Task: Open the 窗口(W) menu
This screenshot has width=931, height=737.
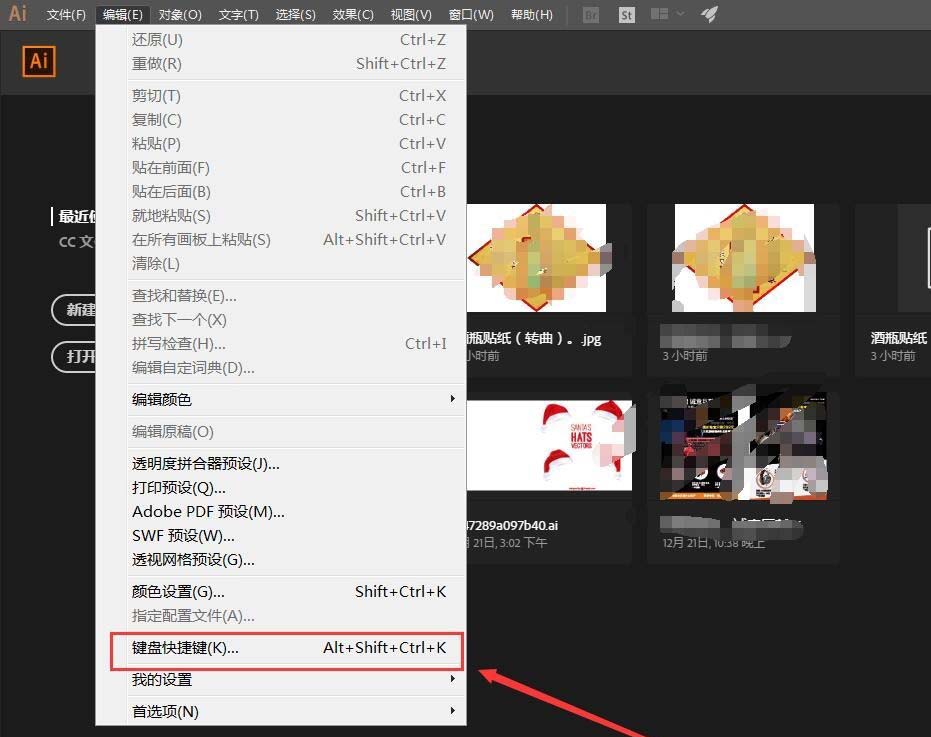Action: point(470,14)
